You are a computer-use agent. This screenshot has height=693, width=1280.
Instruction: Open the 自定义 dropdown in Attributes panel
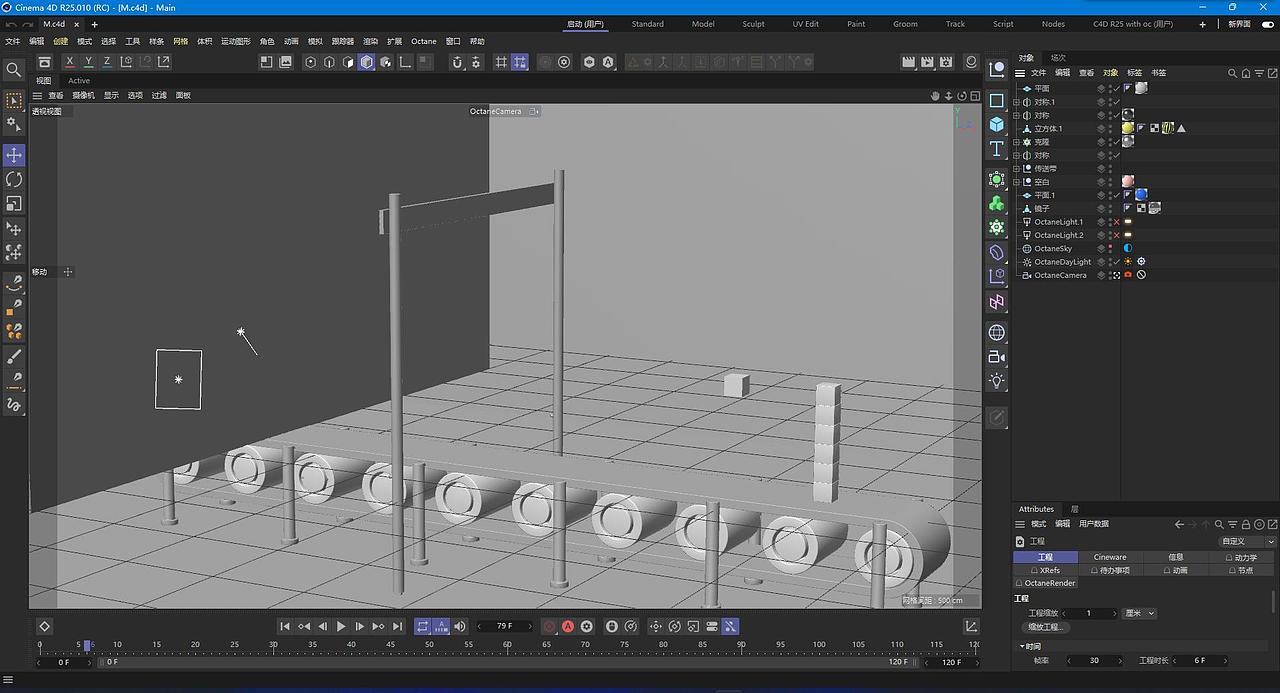[1243, 540]
